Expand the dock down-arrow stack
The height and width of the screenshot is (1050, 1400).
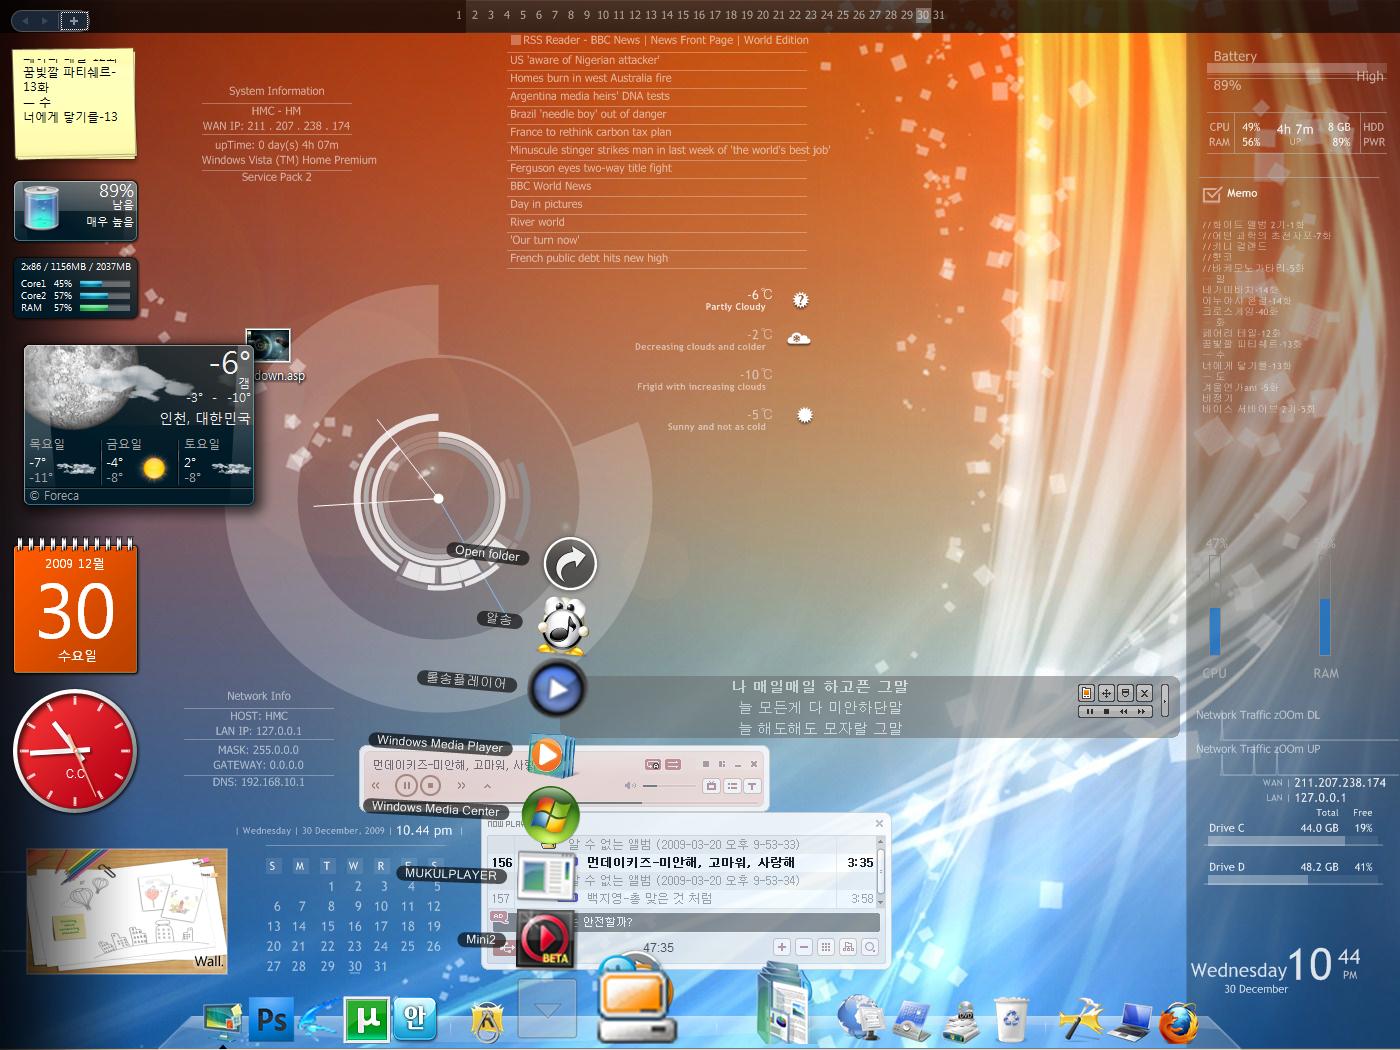pyautogui.click(x=547, y=1009)
